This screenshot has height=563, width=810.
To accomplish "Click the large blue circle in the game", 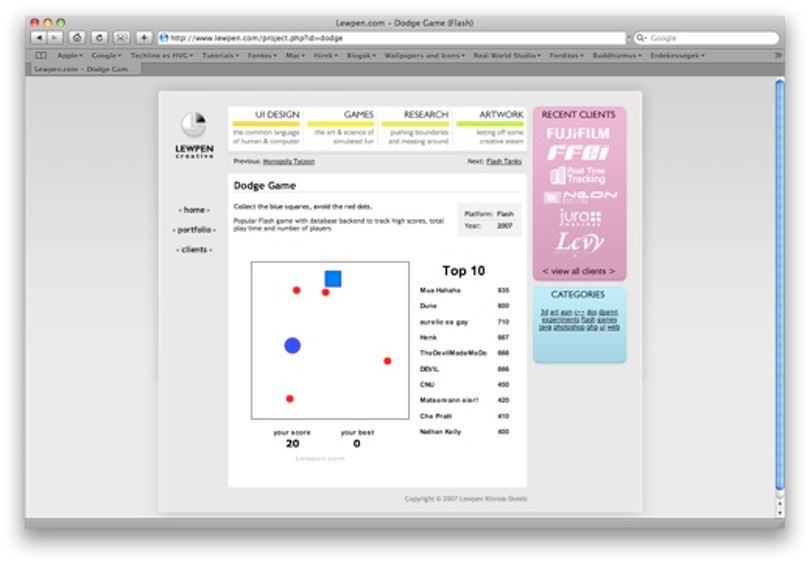I will (x=292, y=346).
